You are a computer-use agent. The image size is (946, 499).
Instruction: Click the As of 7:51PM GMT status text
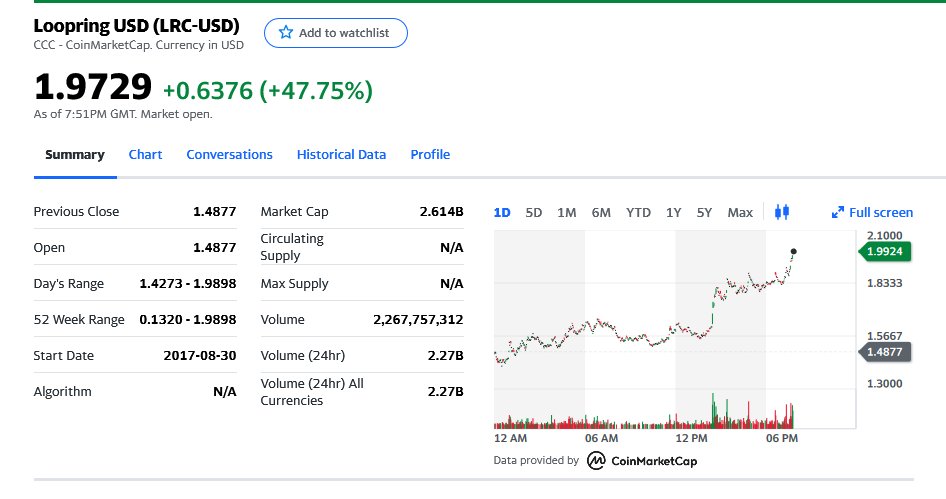coord(123,114)
